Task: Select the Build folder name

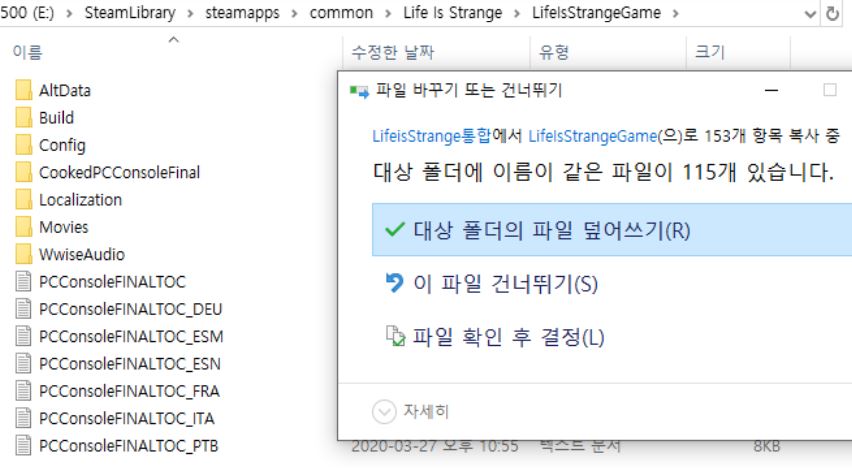Action: pos(56,117)
